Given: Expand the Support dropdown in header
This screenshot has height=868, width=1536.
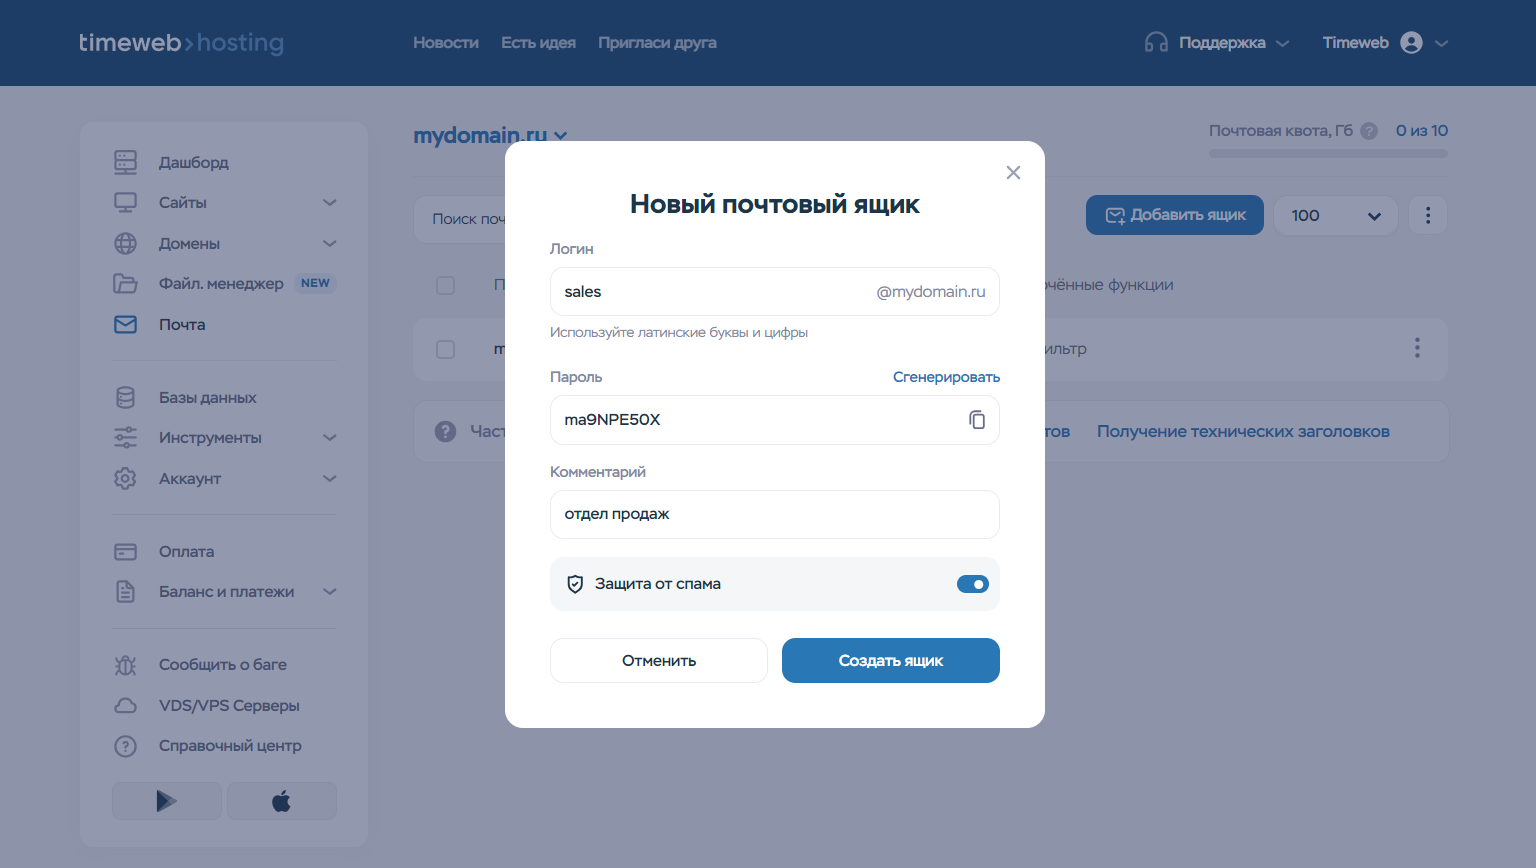Looking at the screenshot, I should click(1217, 43).
